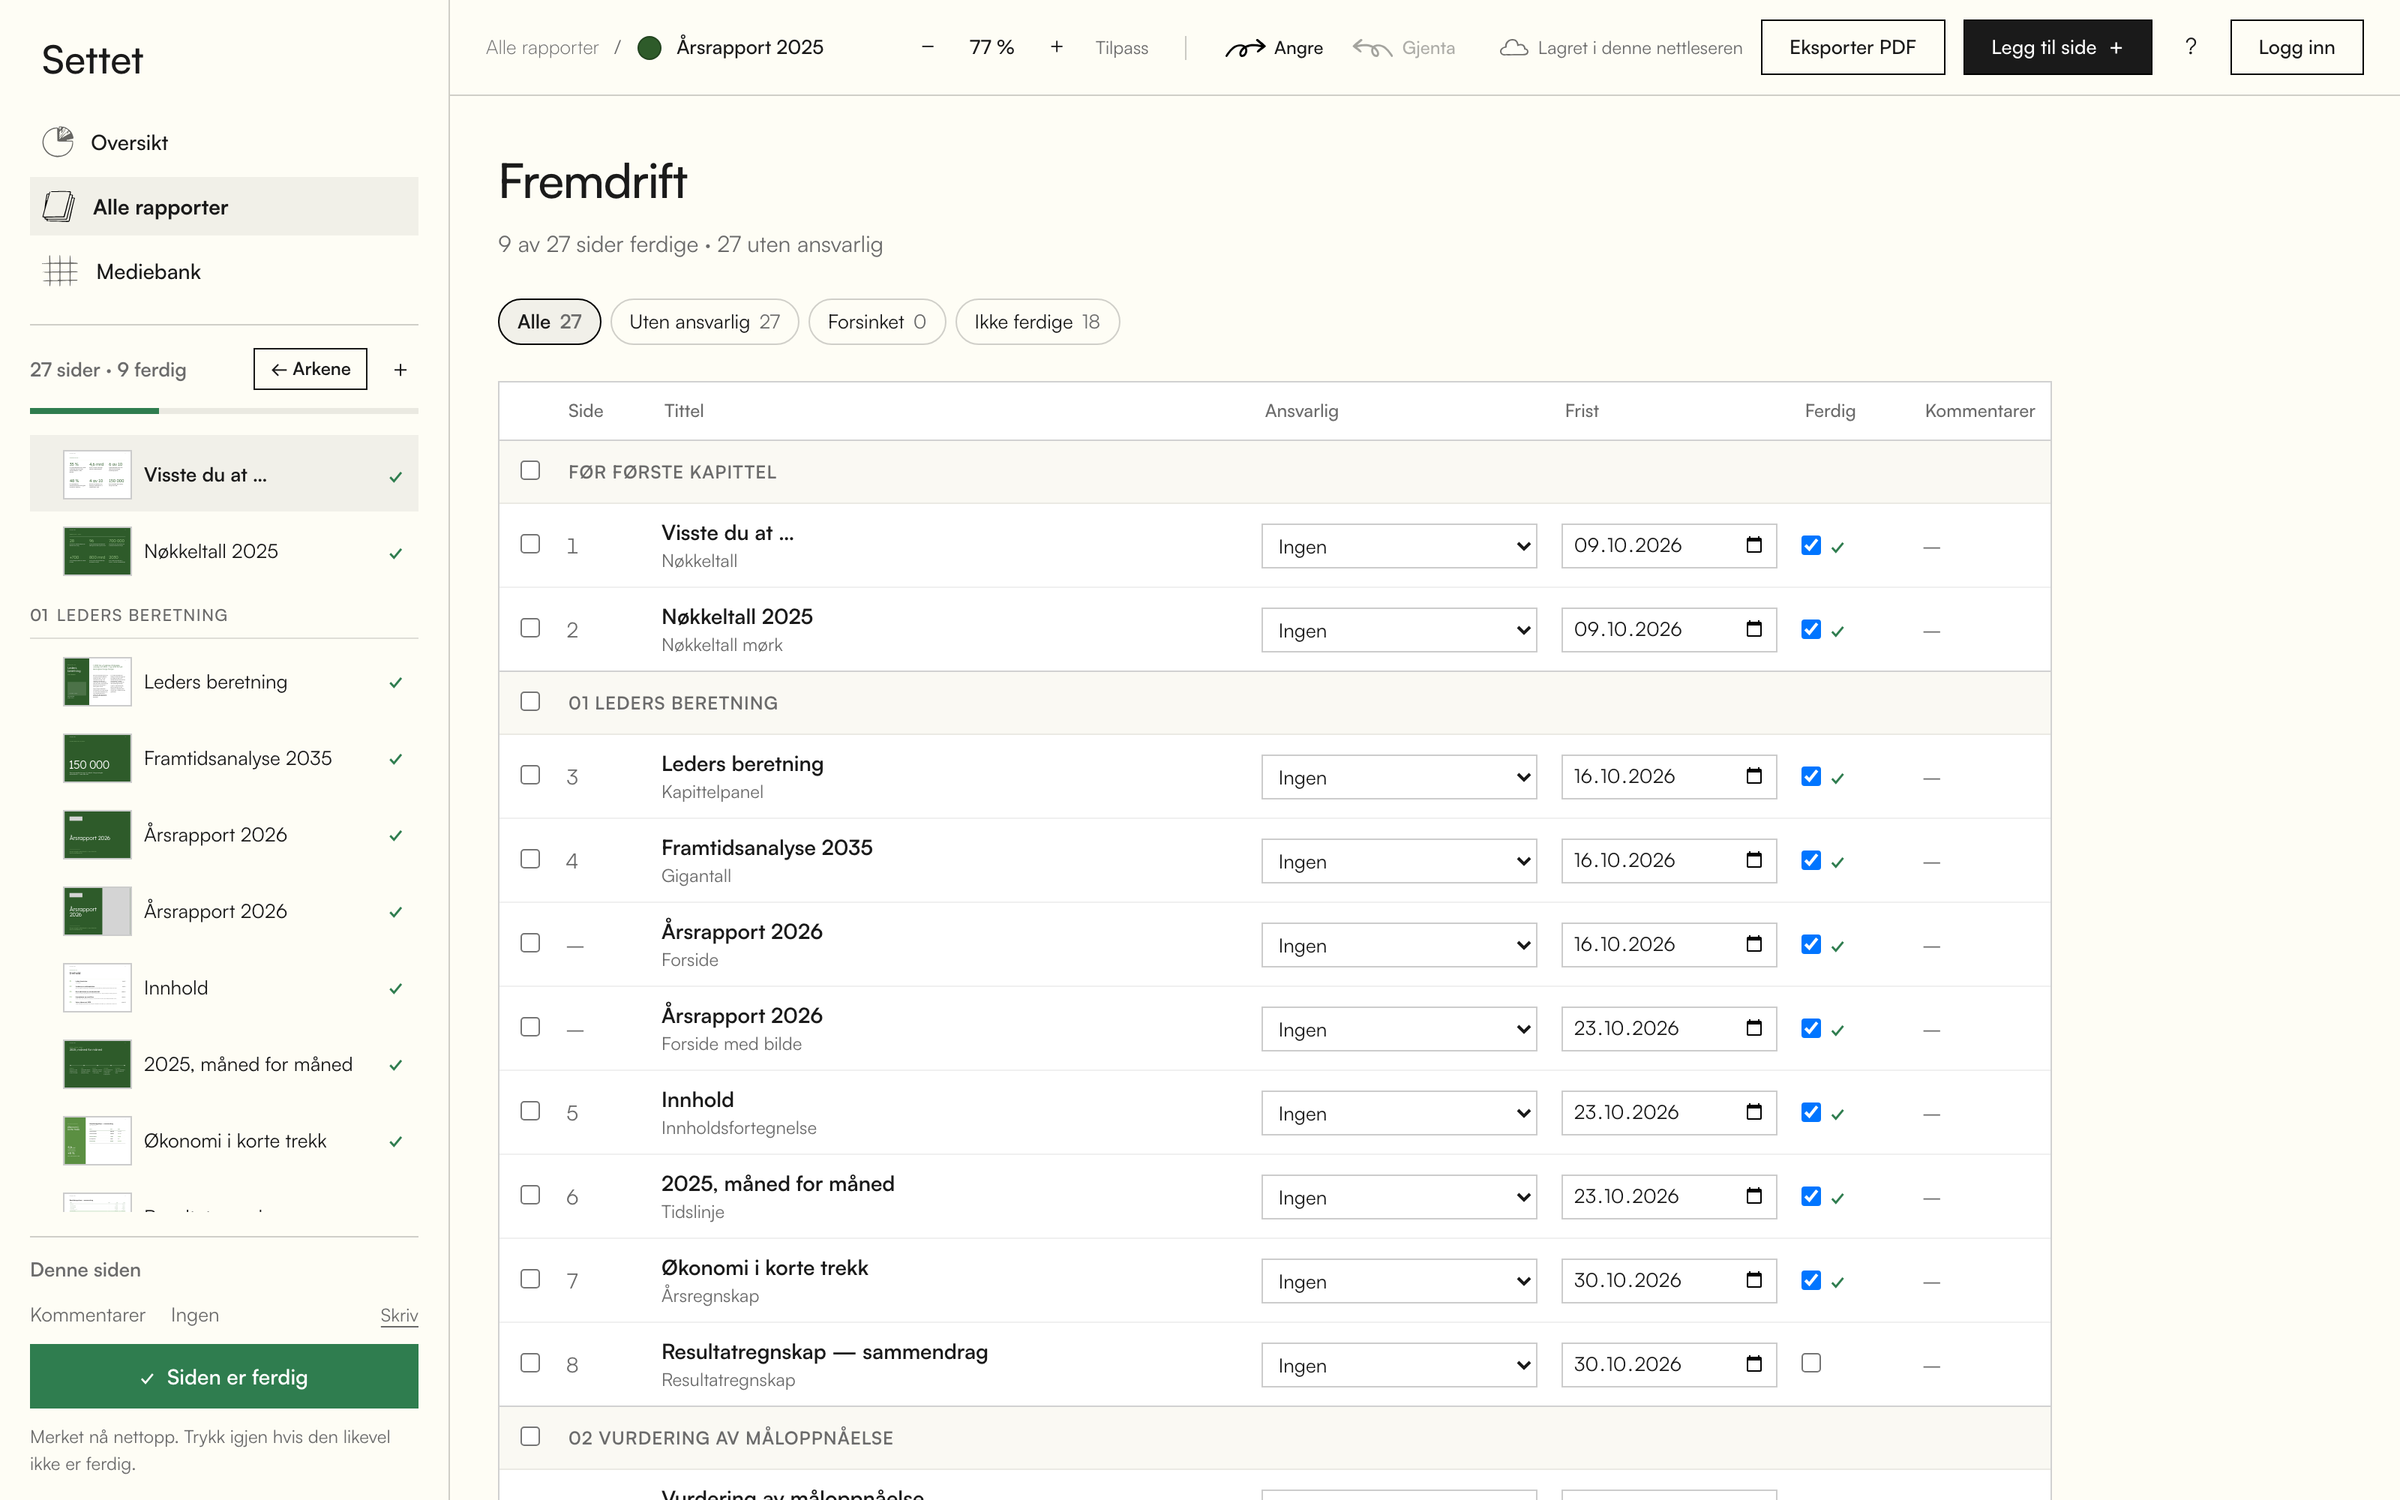The image size is (2400, 1500).
Task: Open the Oversikt pie chart icon
Action: click(58, 142)
